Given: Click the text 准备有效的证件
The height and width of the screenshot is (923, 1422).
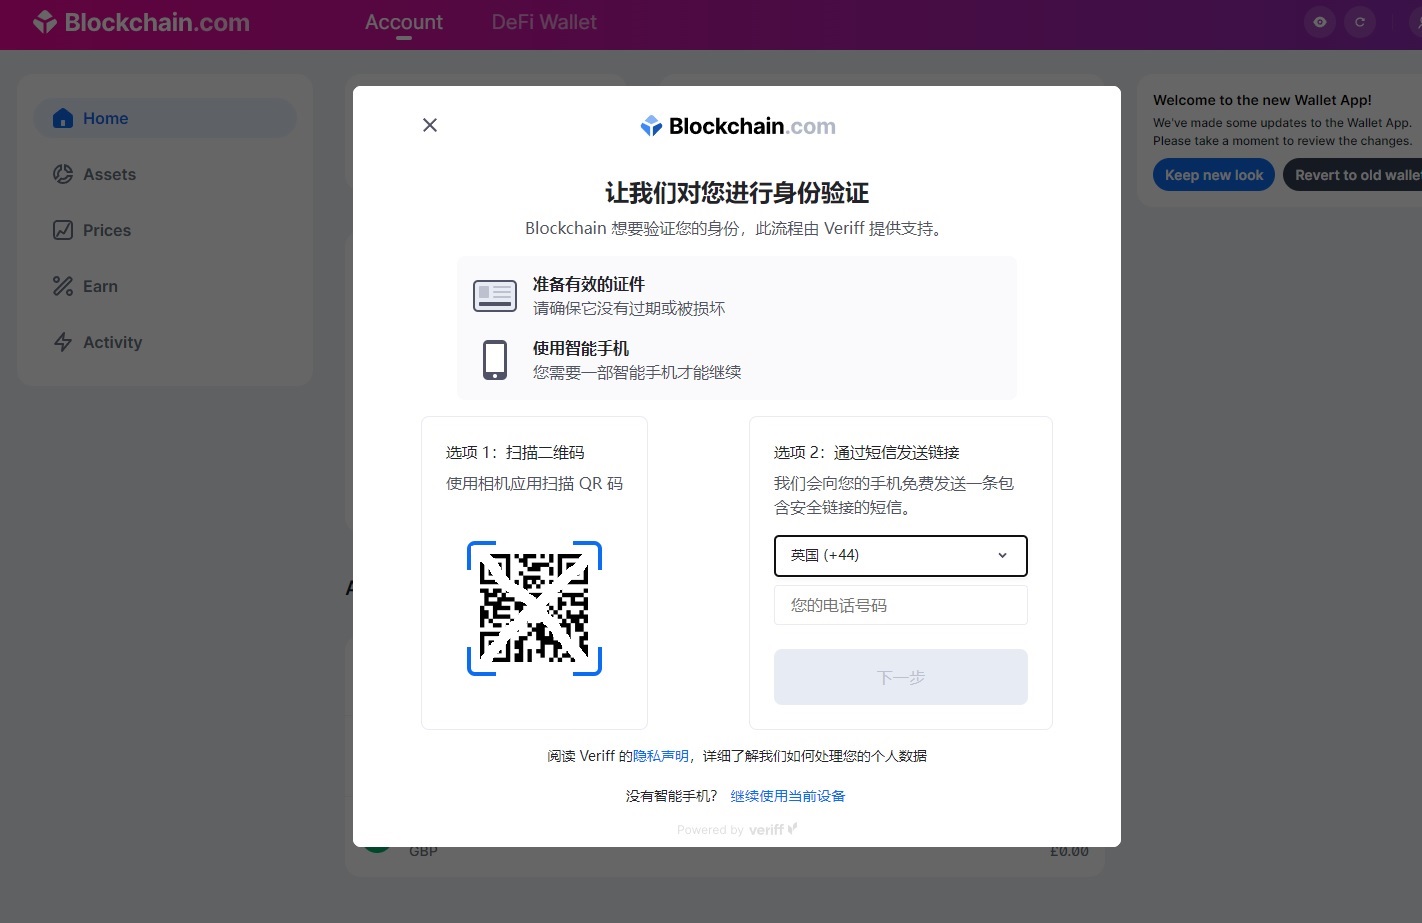Looking at the screenshot, I should [589, 284].
